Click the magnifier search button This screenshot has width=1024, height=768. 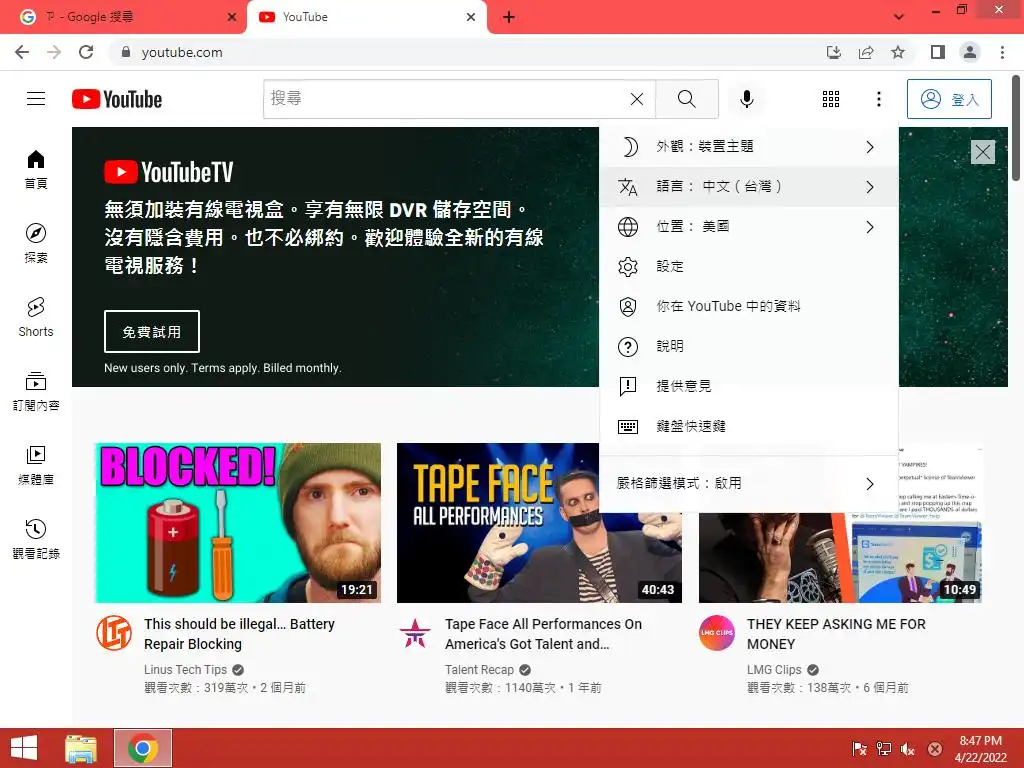pyautogui.click(x=686, y=99)
